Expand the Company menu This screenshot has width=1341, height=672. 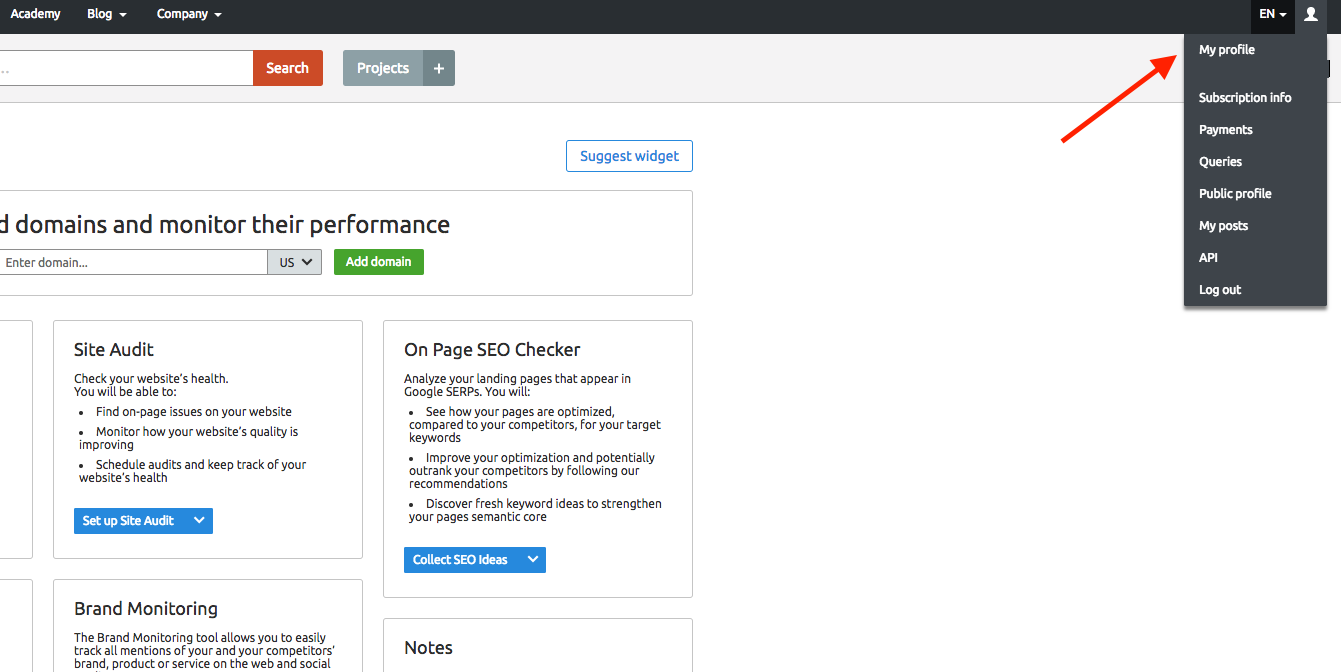tap(189, 14)
